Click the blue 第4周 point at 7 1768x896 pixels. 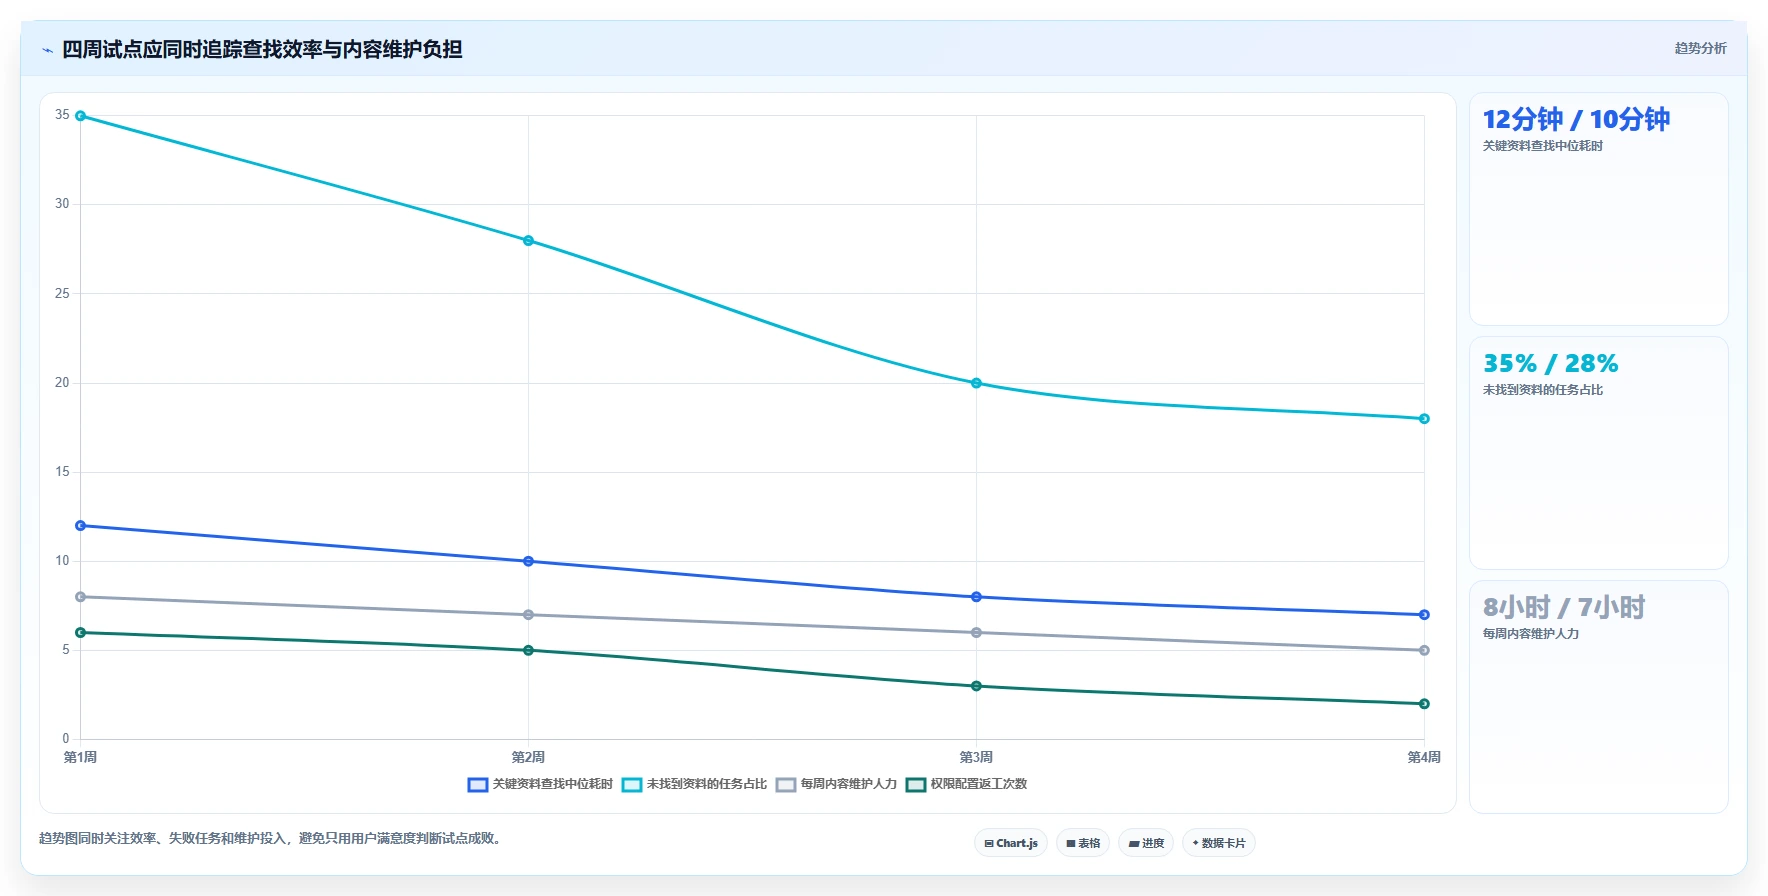pos(1424,615)
